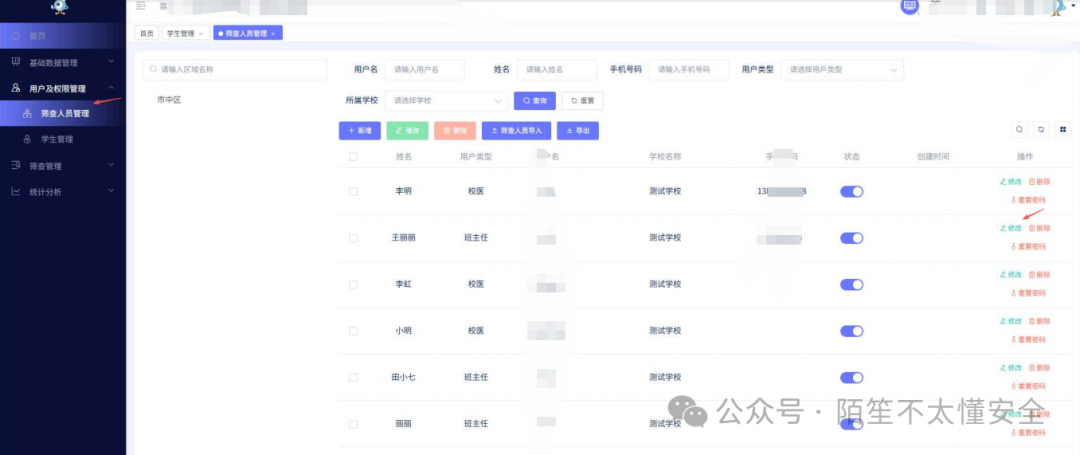Screen dimensions: 1080x455
Task: Toggle the status switch for 李虹
Action: click(x=851, y=284)
